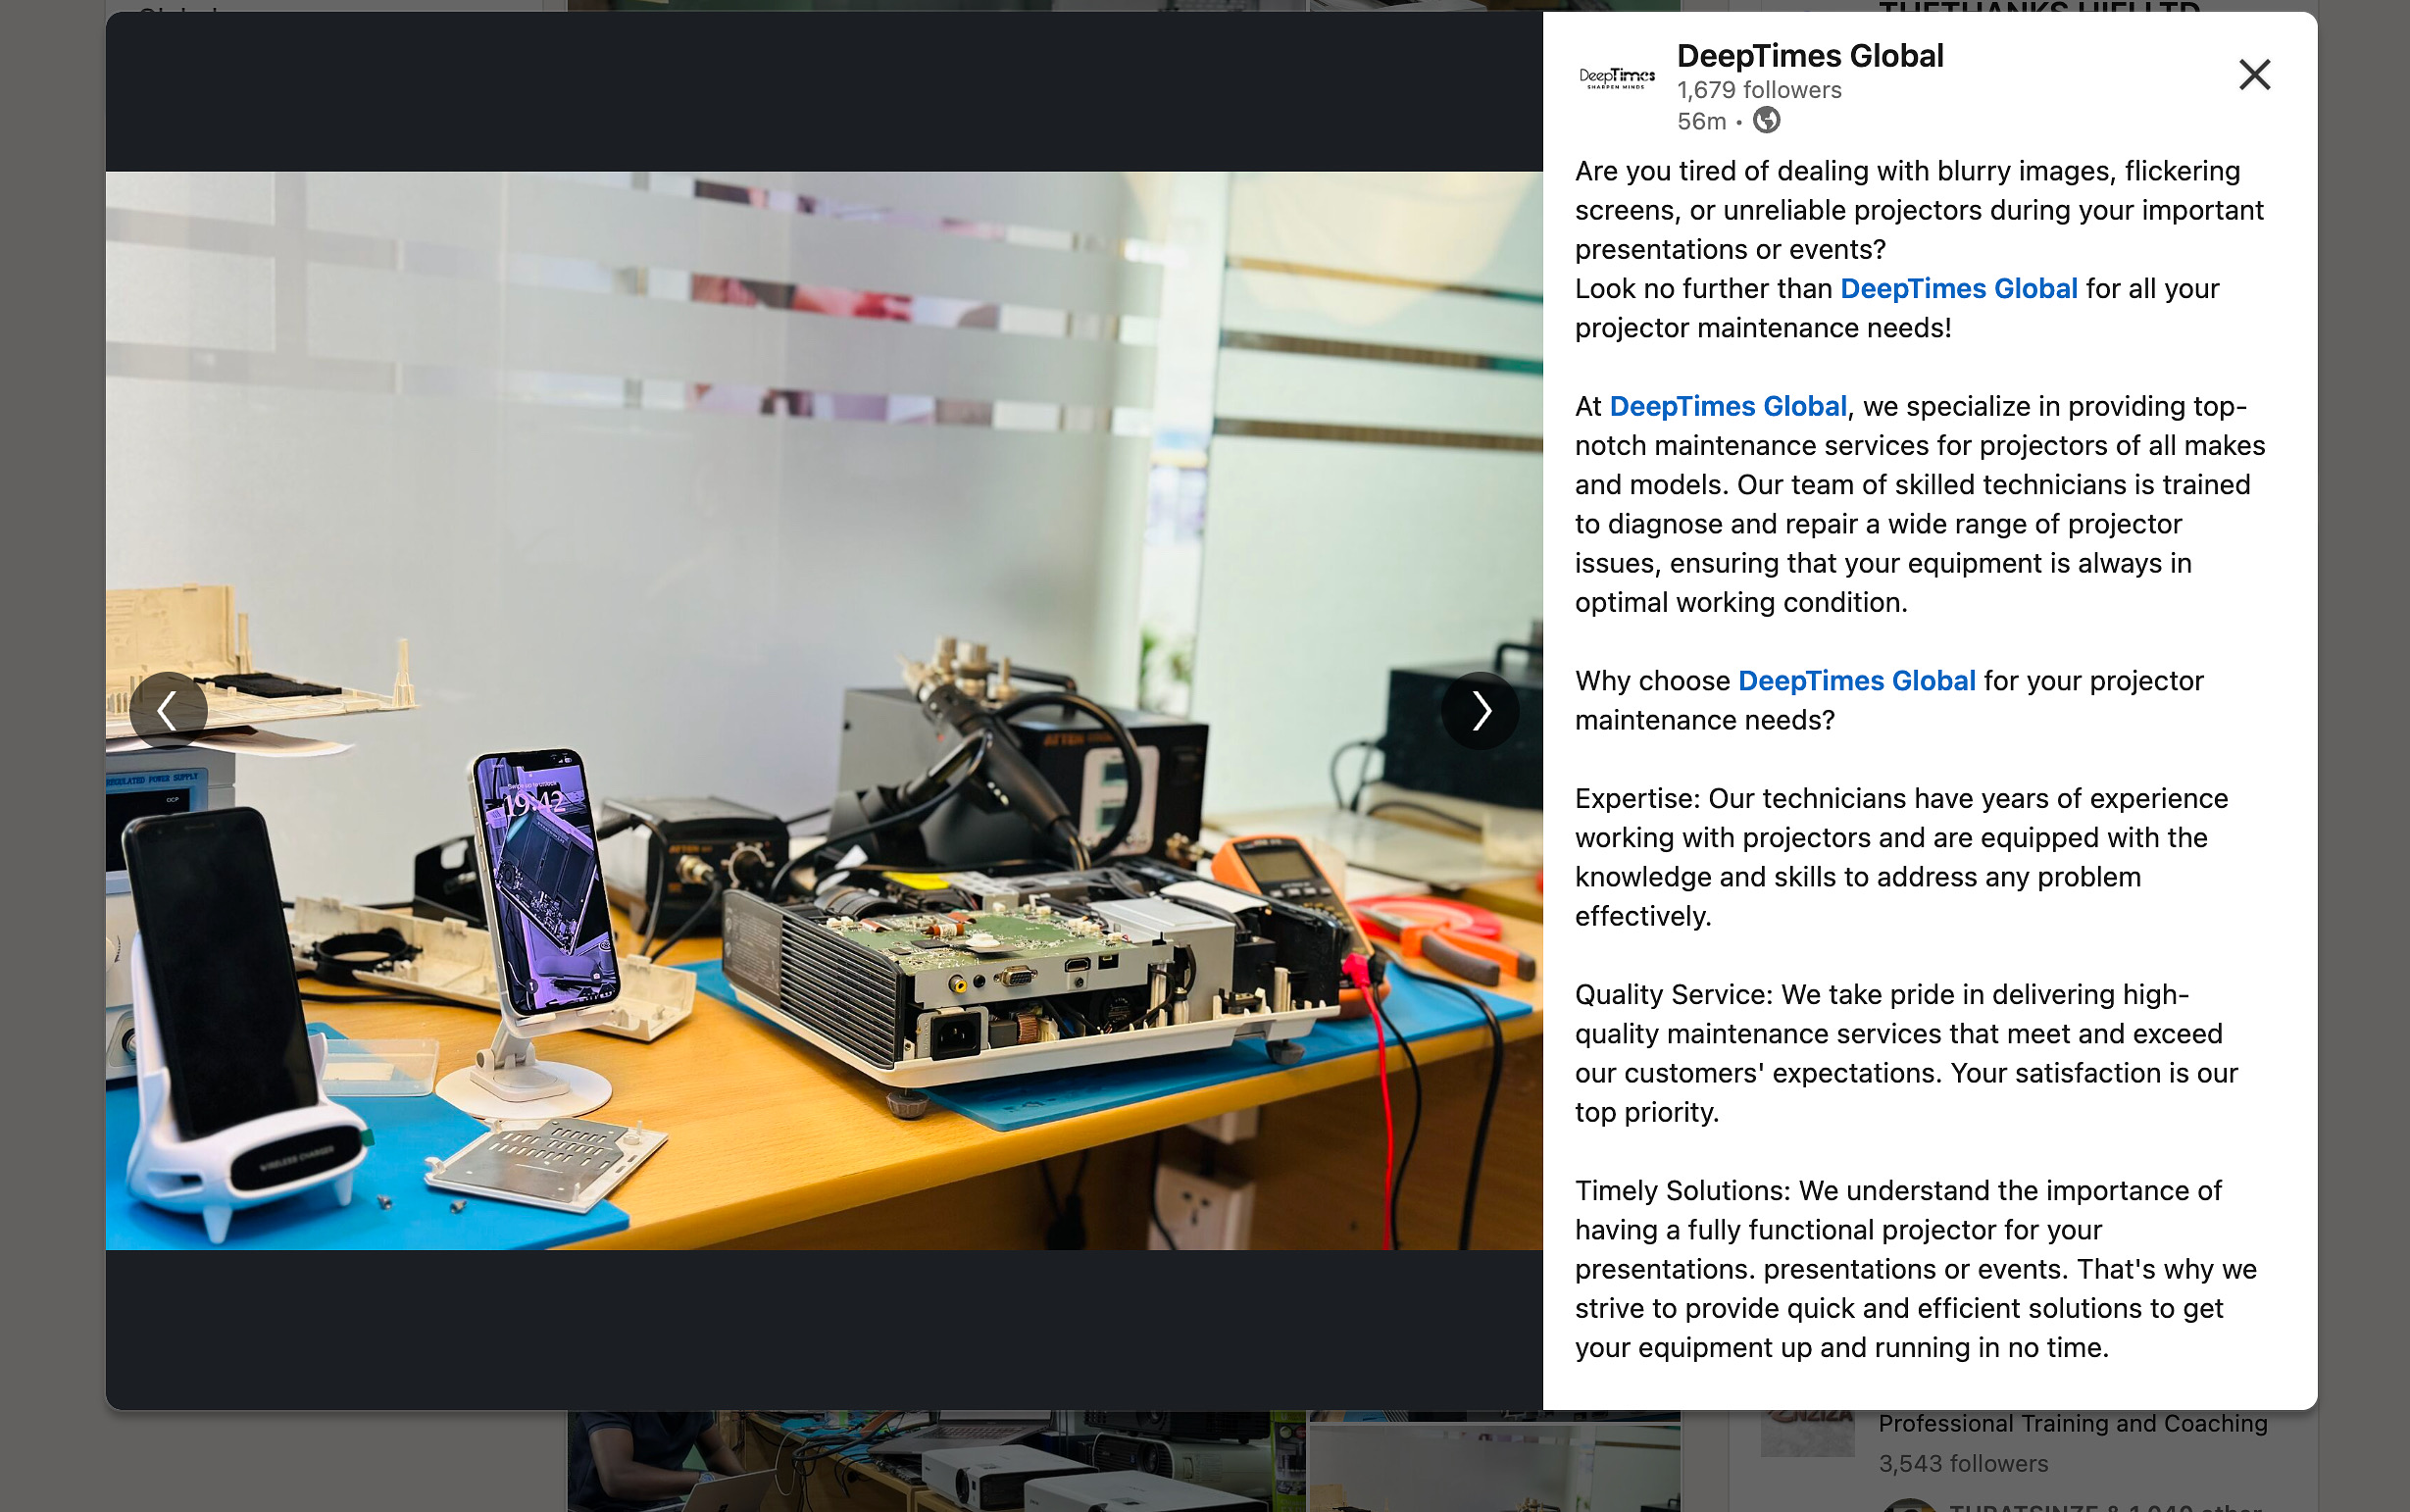Go back using the left chevron arrow
Screen dimensions: 2410x1512
point(169,710)
